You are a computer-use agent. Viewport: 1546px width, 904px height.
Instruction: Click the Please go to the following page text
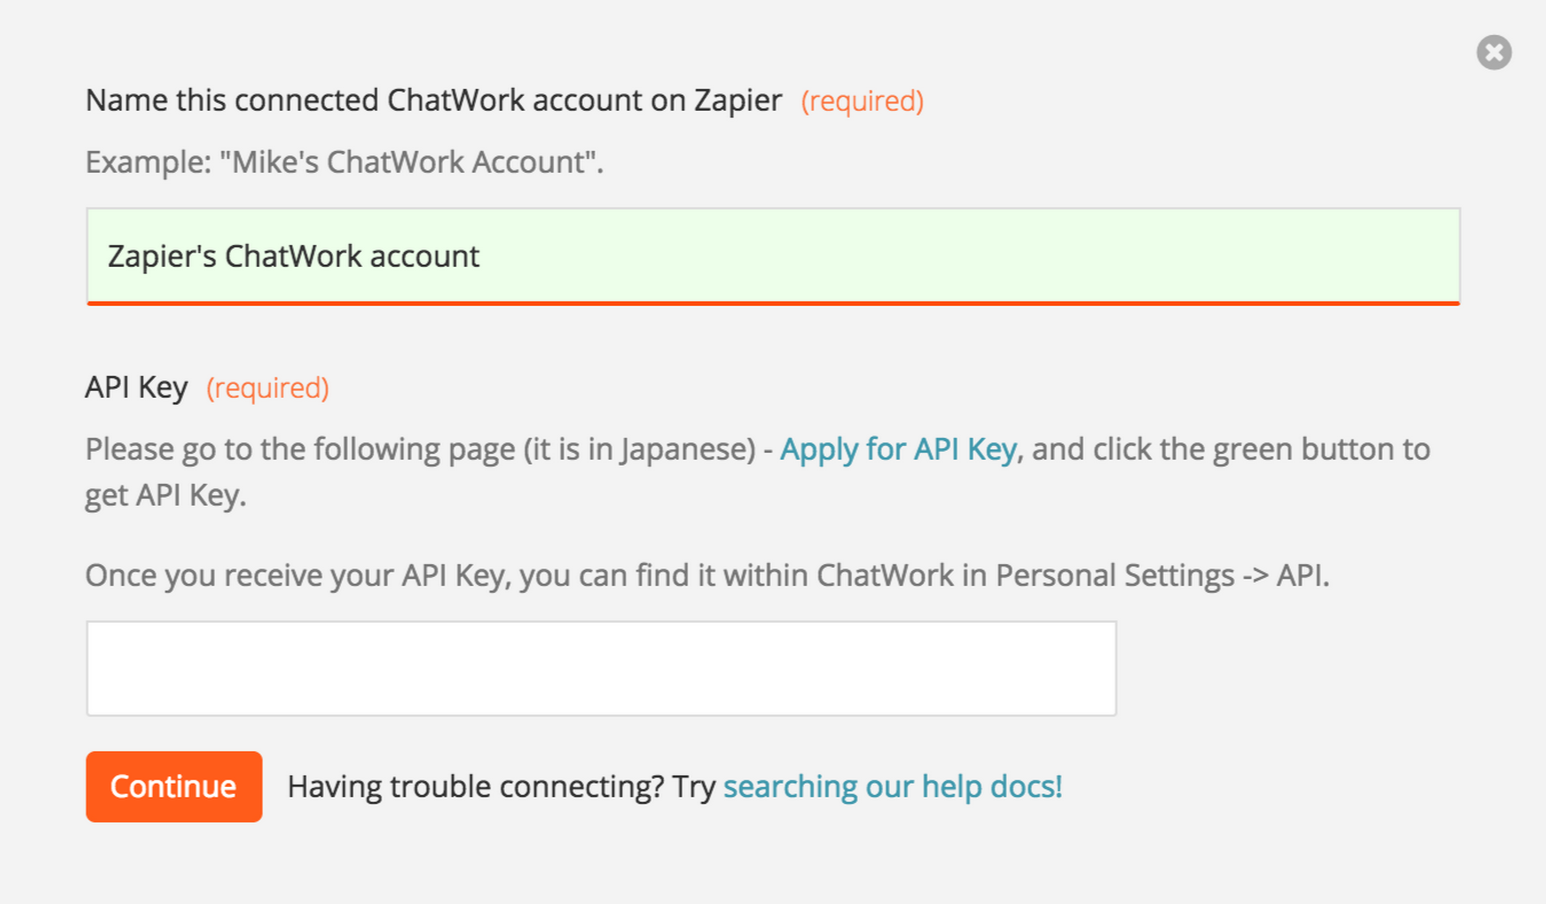pos(301,449)
